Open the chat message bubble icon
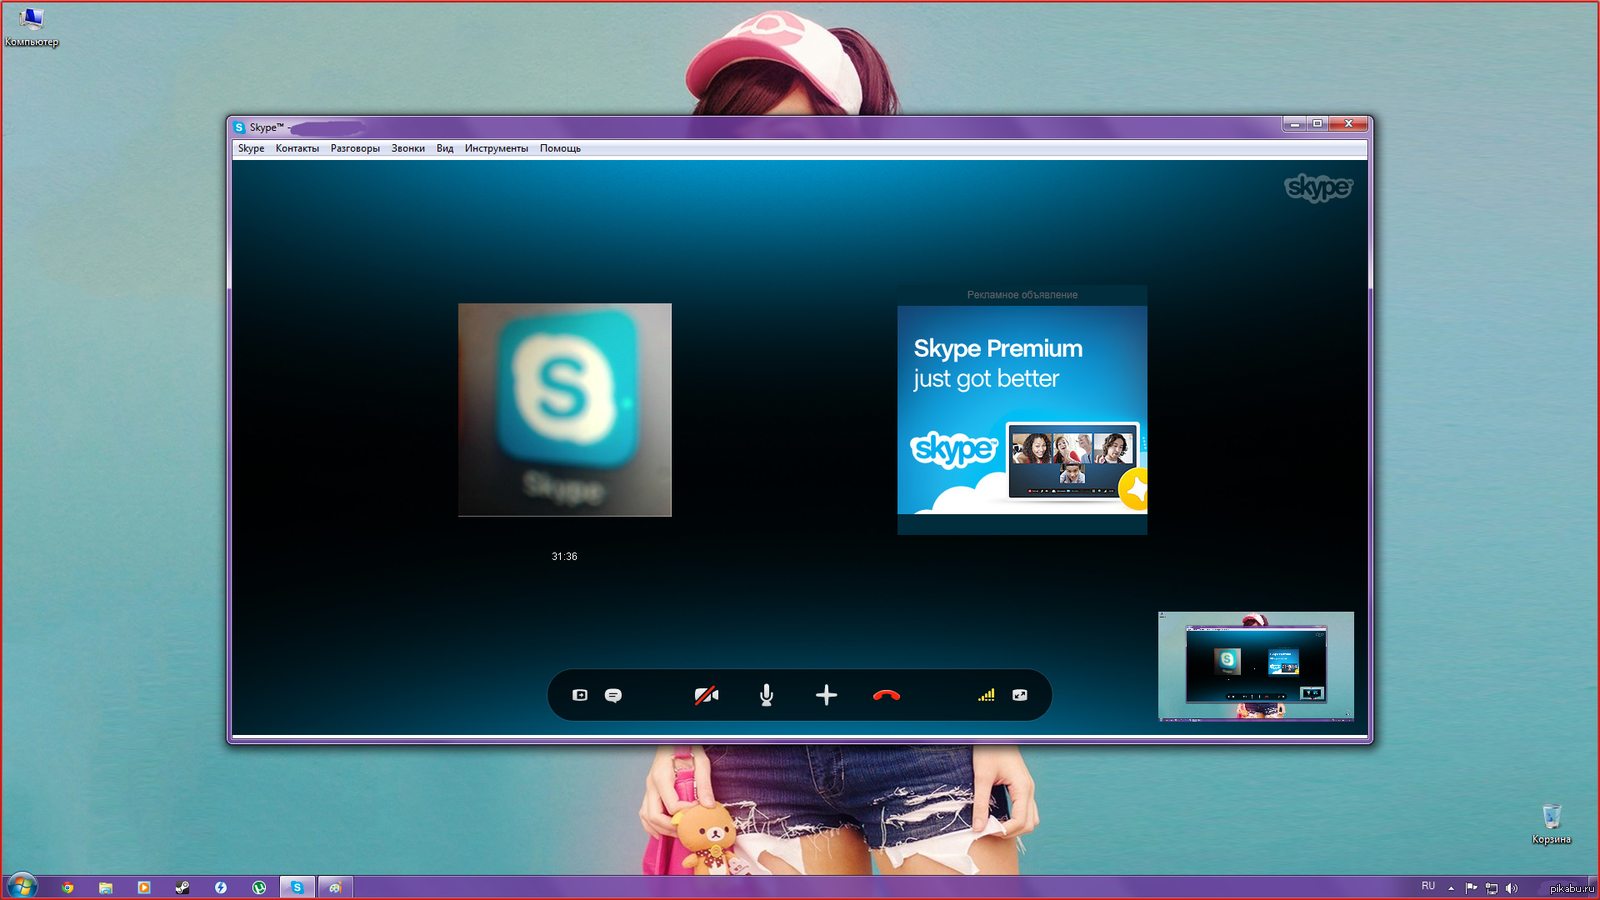 613,696
